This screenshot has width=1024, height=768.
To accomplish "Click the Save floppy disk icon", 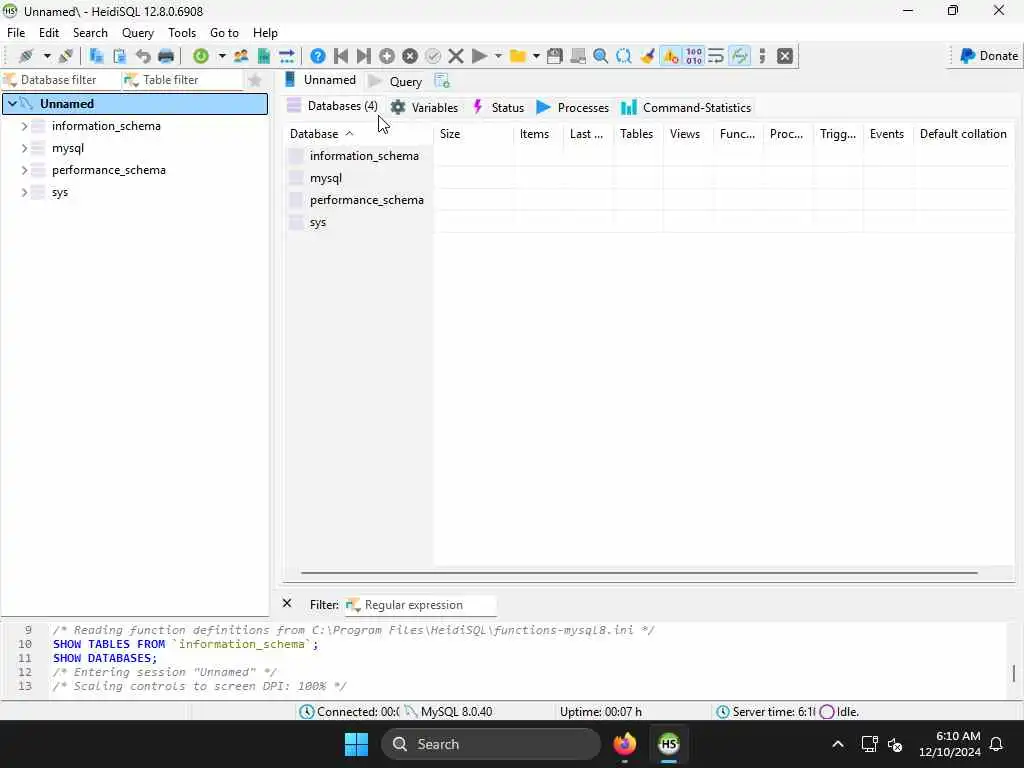I will point(554,56).
